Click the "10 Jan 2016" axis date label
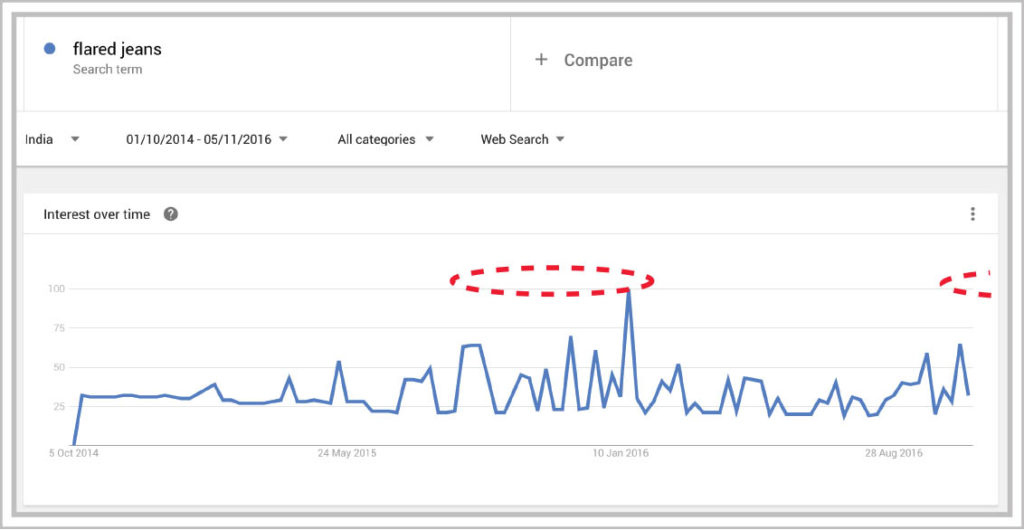The height and width of the screenshot is (530, 1024). [620, 453]
